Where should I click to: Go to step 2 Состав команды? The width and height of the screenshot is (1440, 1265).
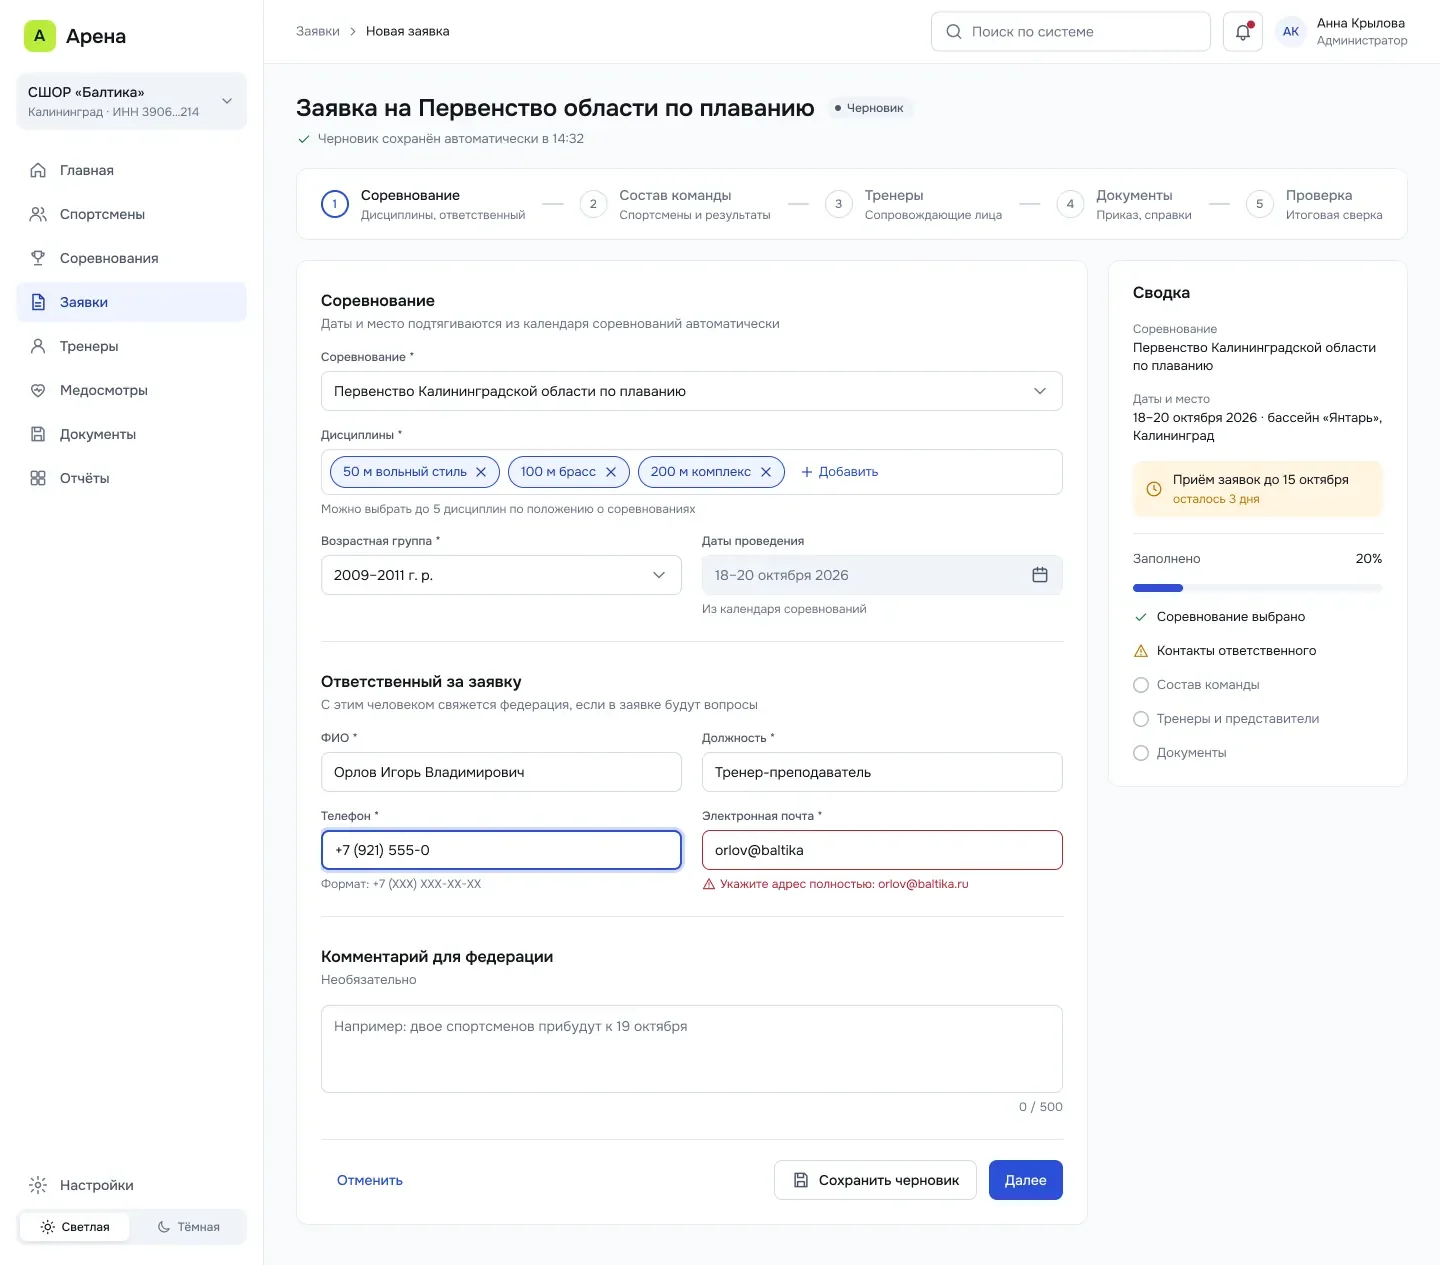click(x=676, y=204)
